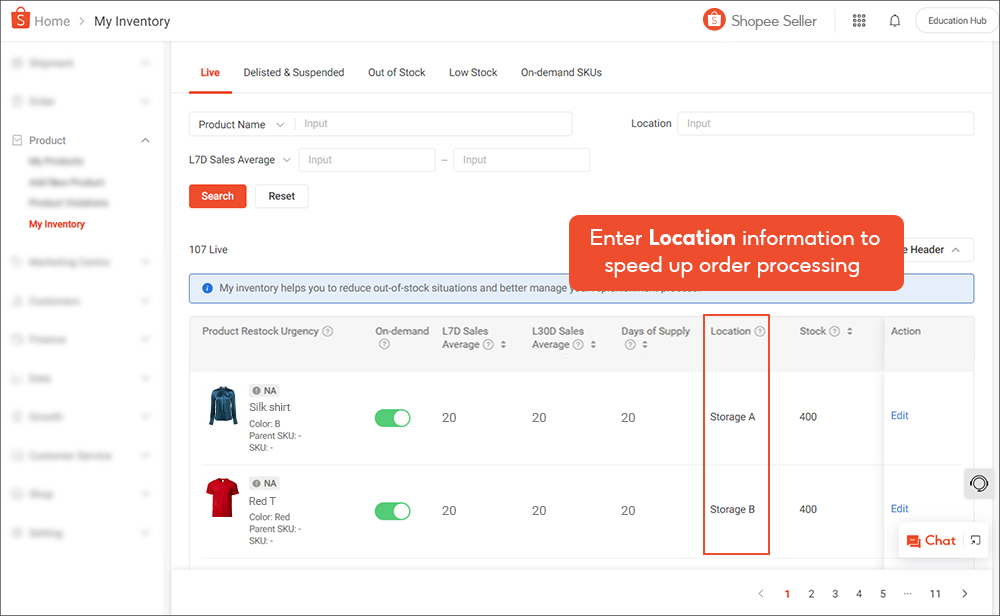This screenshot has width=1000, height=616.
Task: Click the minimum L7D Sales Average input
Action: [x=367, y=160]
